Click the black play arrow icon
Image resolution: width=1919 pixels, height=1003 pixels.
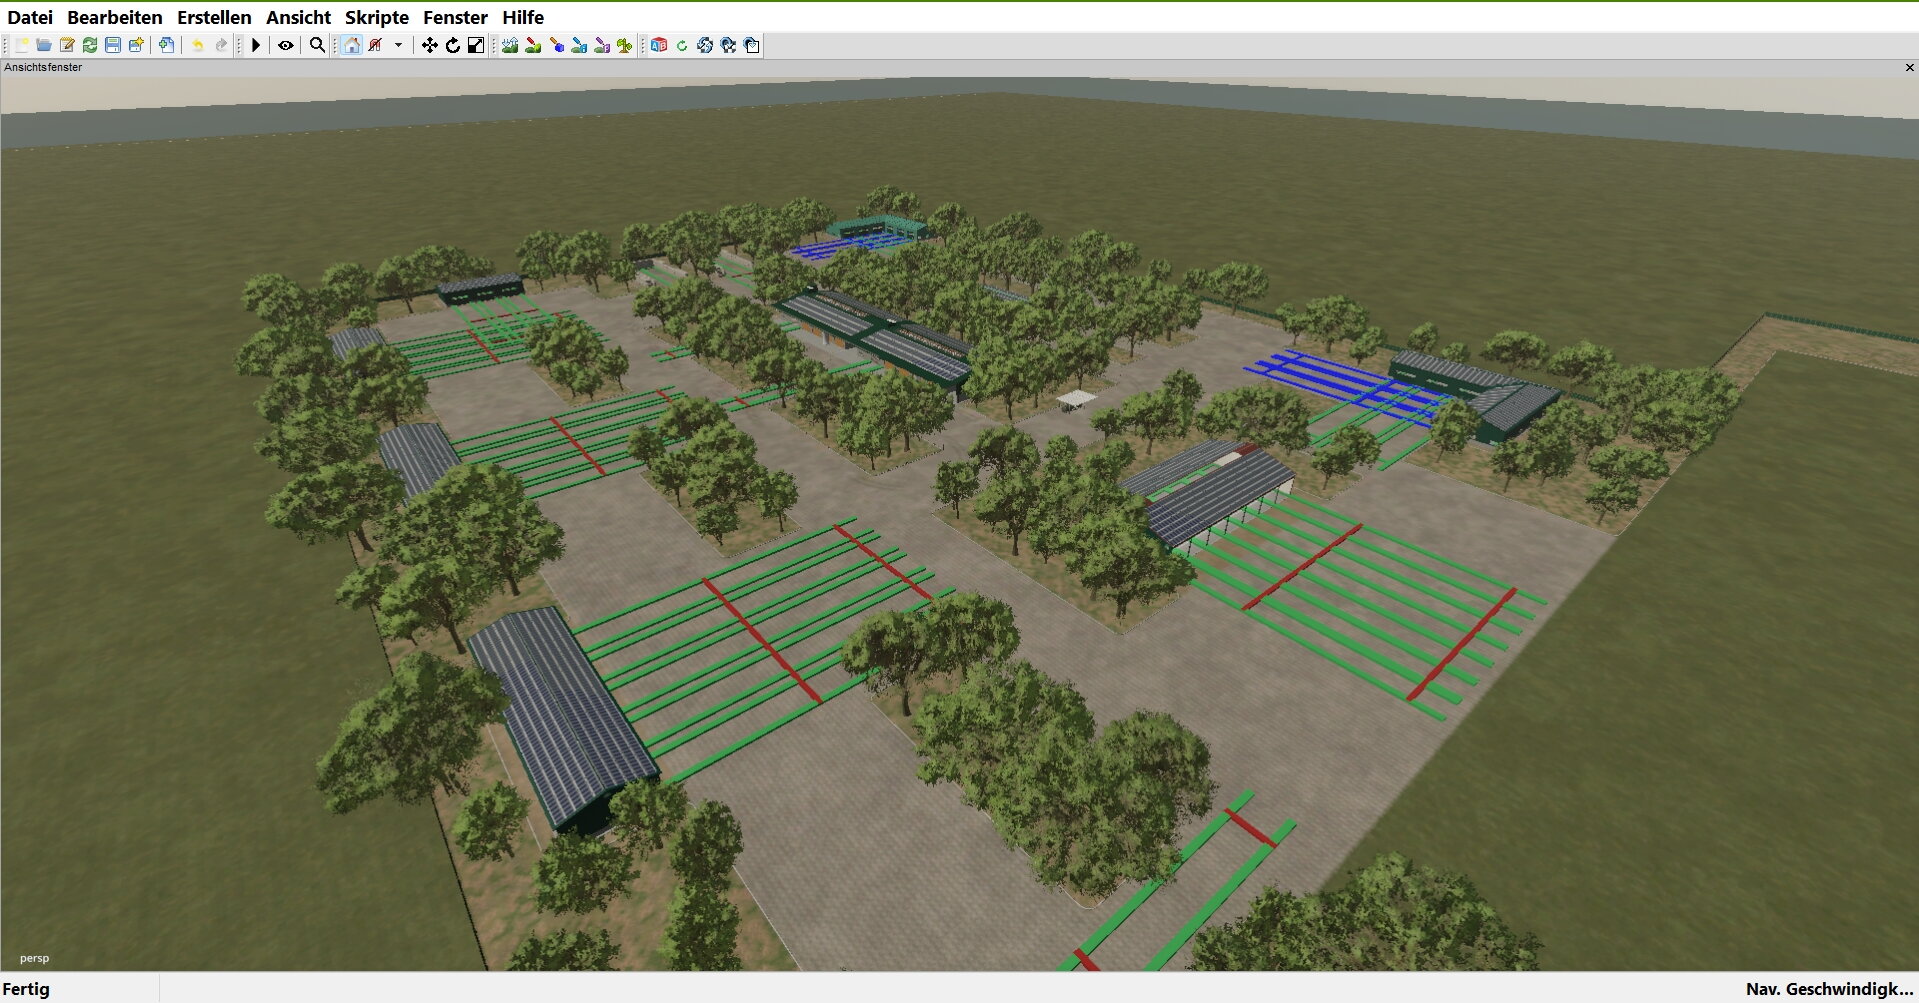point(256,45)
